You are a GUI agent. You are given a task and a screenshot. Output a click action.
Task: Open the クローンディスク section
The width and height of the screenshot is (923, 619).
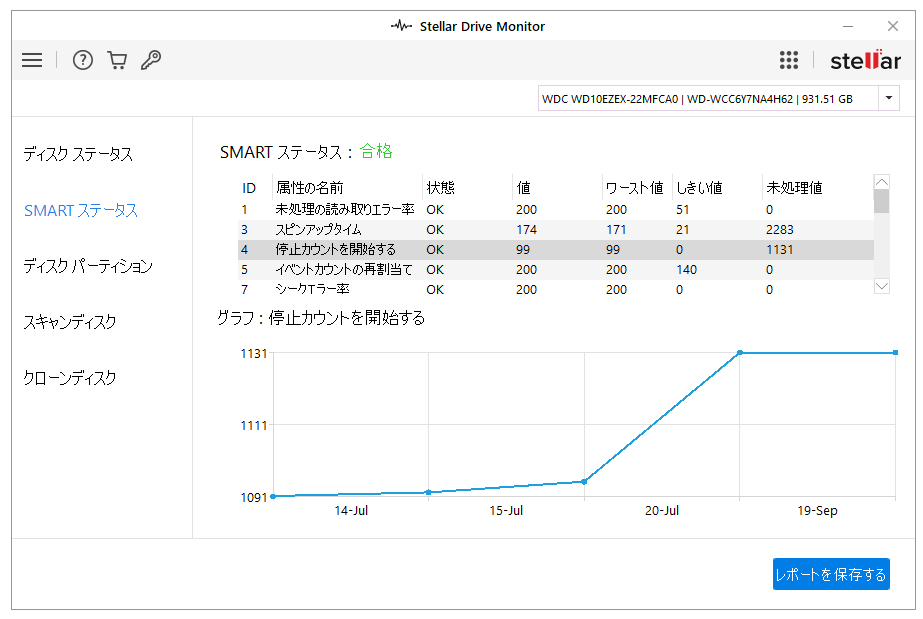69,378
